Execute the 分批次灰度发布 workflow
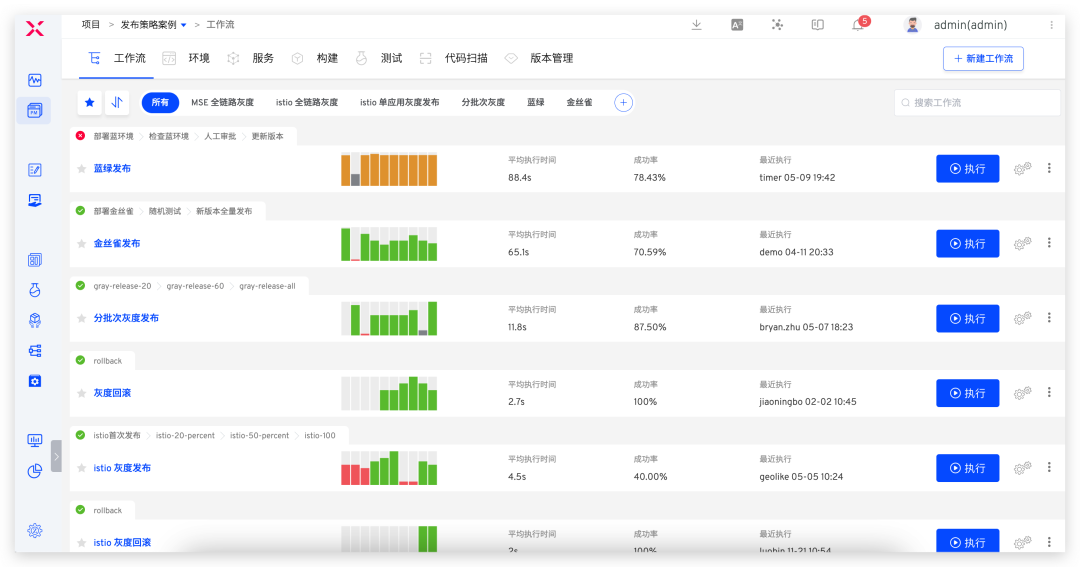1080x567 pixels. click(967, 318)
